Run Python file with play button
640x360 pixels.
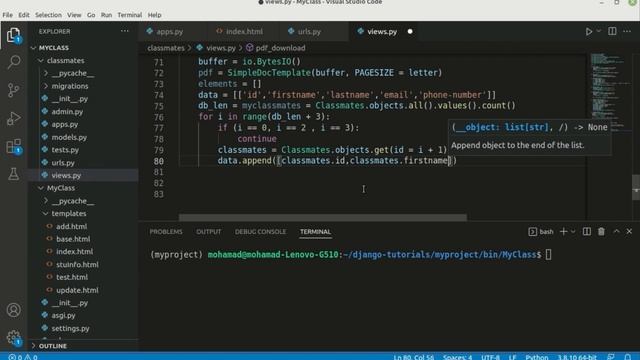pos(589,31)
